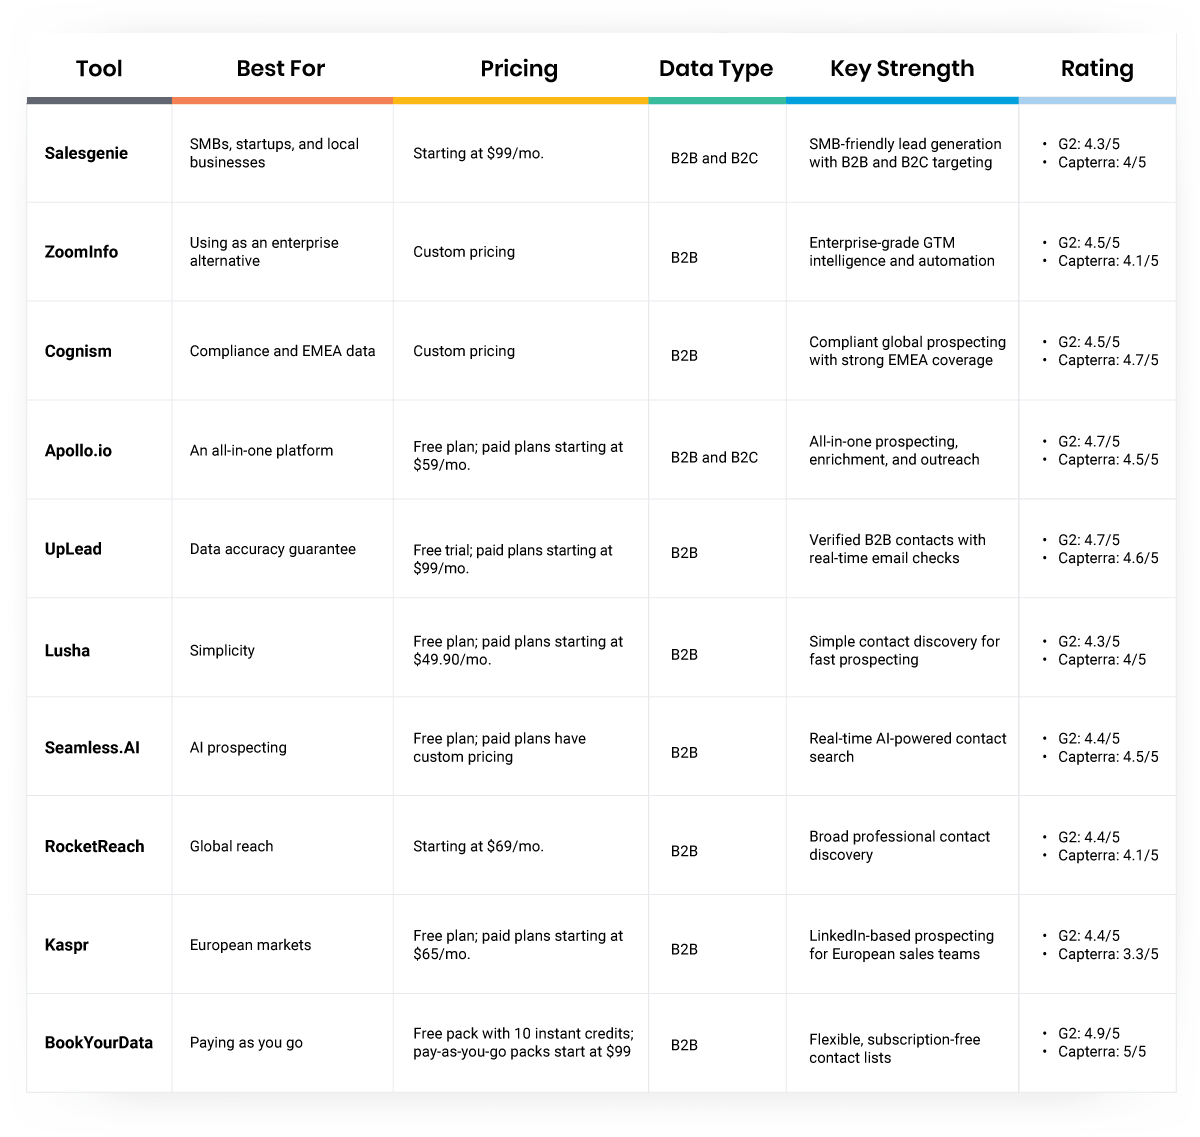Click the Pricing column header
1200x1137 pixels.
pos(519,68)
